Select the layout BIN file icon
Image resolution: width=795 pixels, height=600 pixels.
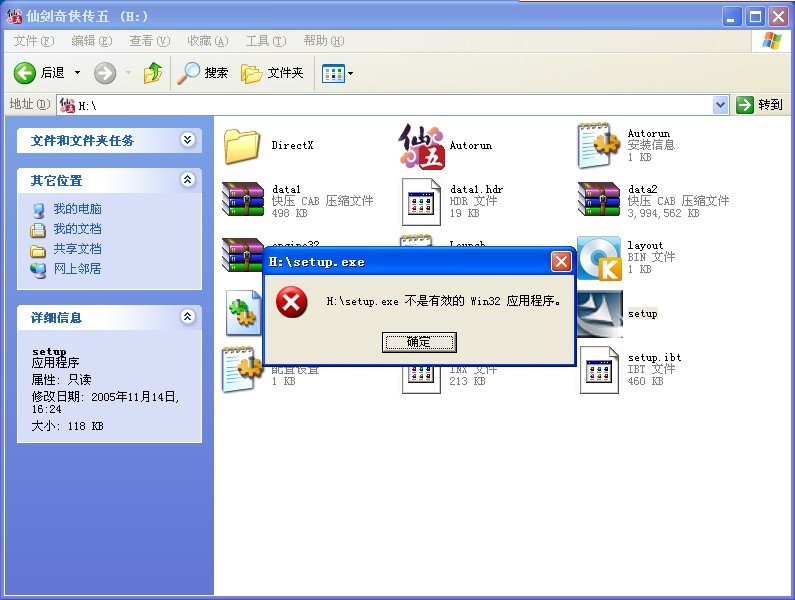click(599, 258)
